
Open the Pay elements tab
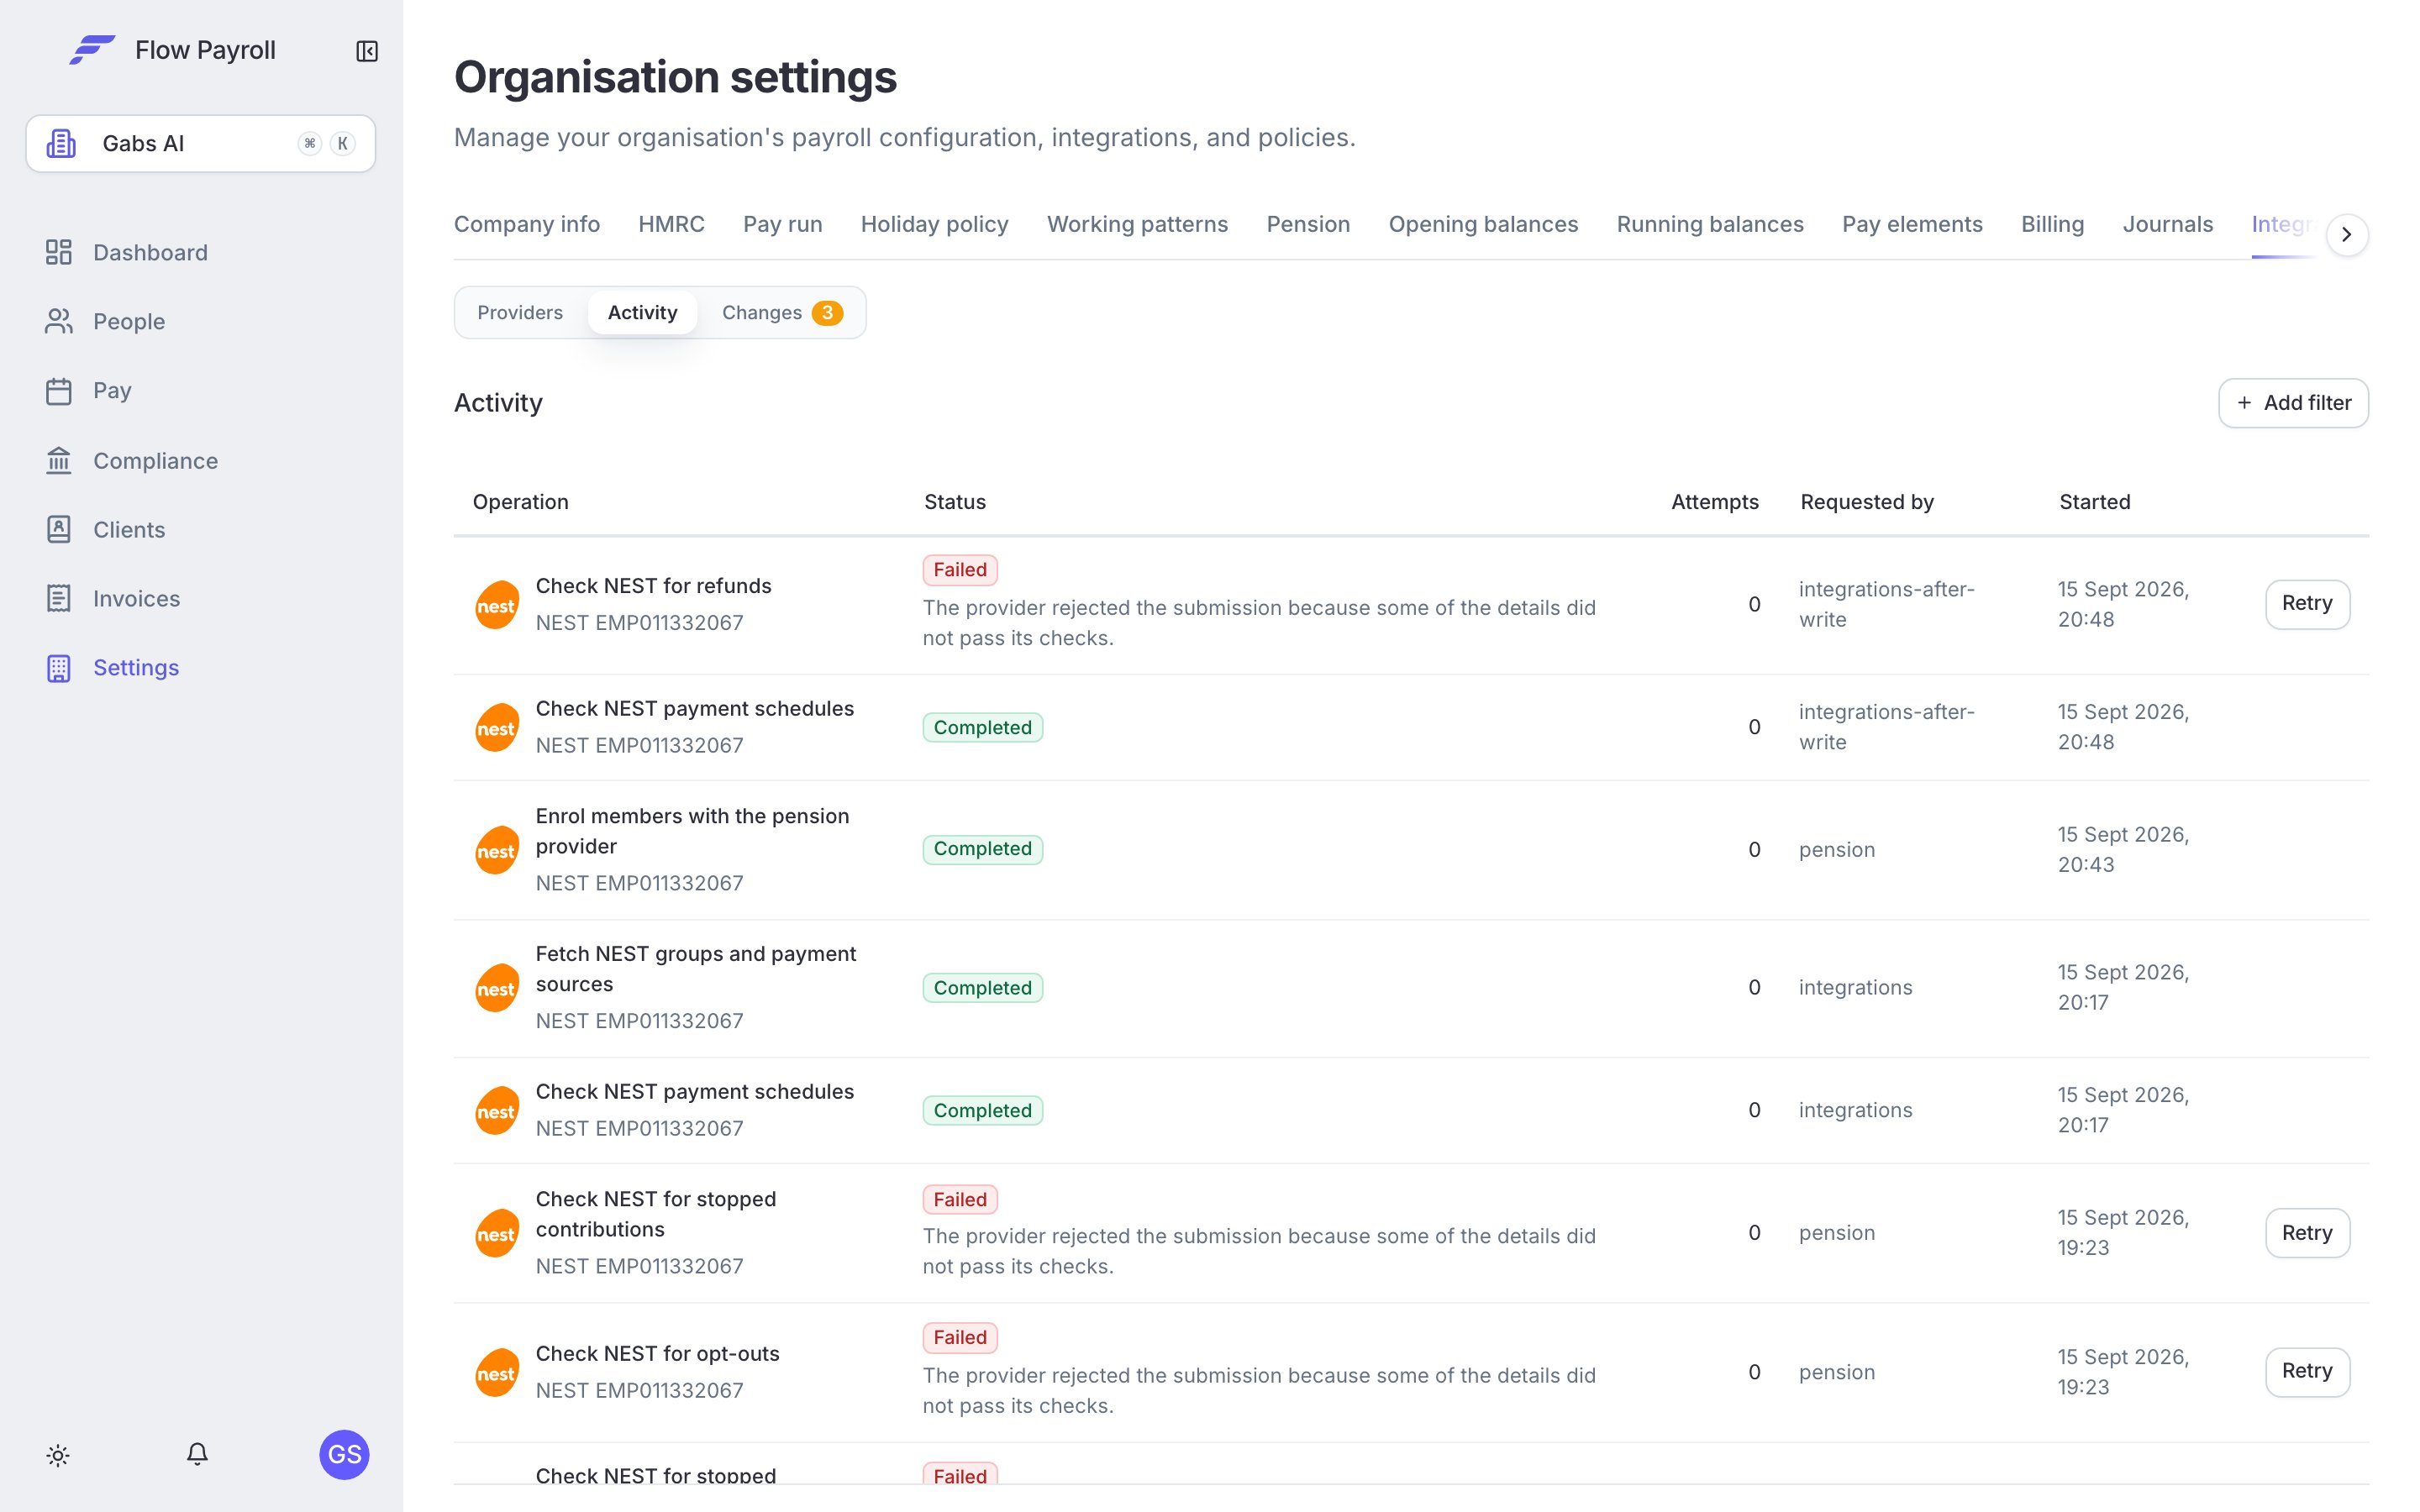click(1912, 224)
